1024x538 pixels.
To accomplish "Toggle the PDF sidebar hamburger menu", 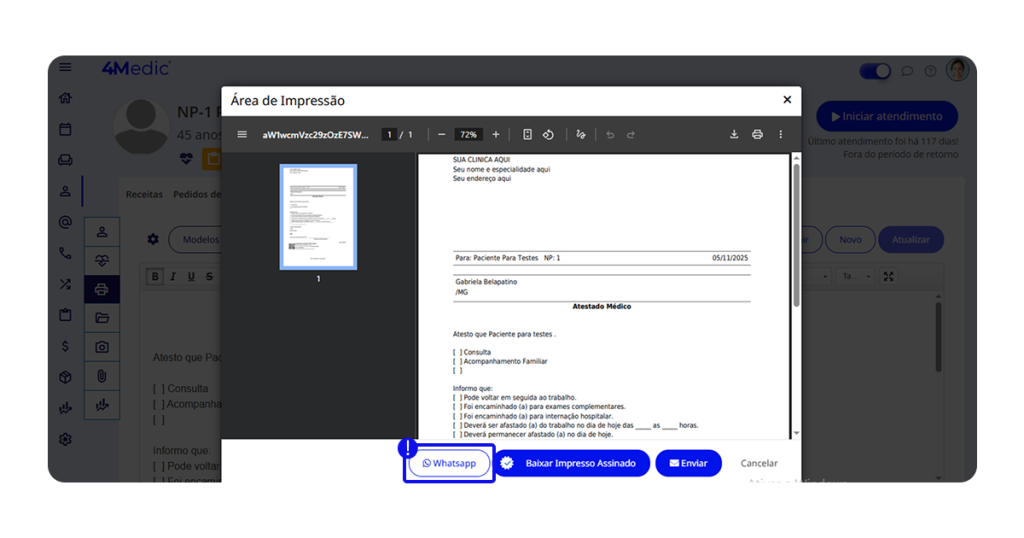I will (241, 135).
